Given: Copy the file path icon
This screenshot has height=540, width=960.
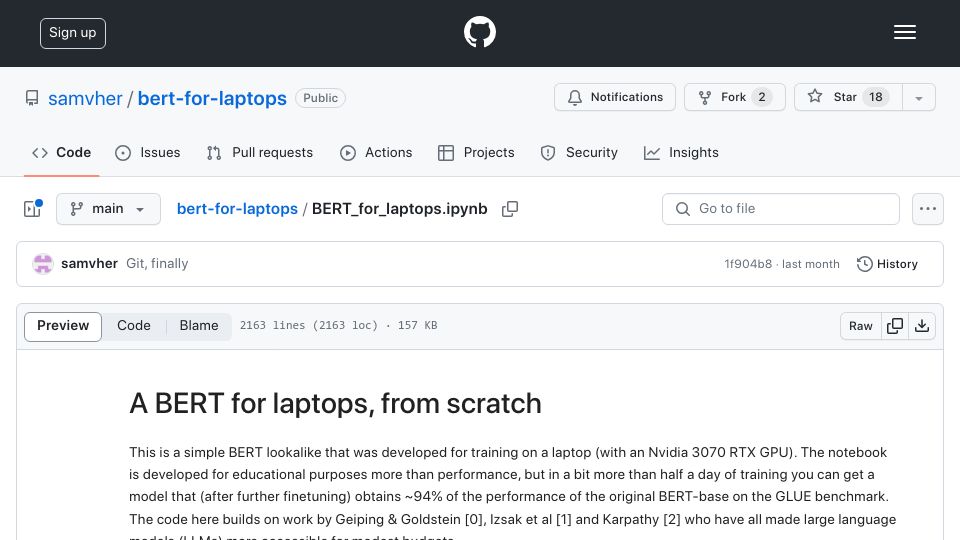Looking at the screenshot, I should point(509,209).
